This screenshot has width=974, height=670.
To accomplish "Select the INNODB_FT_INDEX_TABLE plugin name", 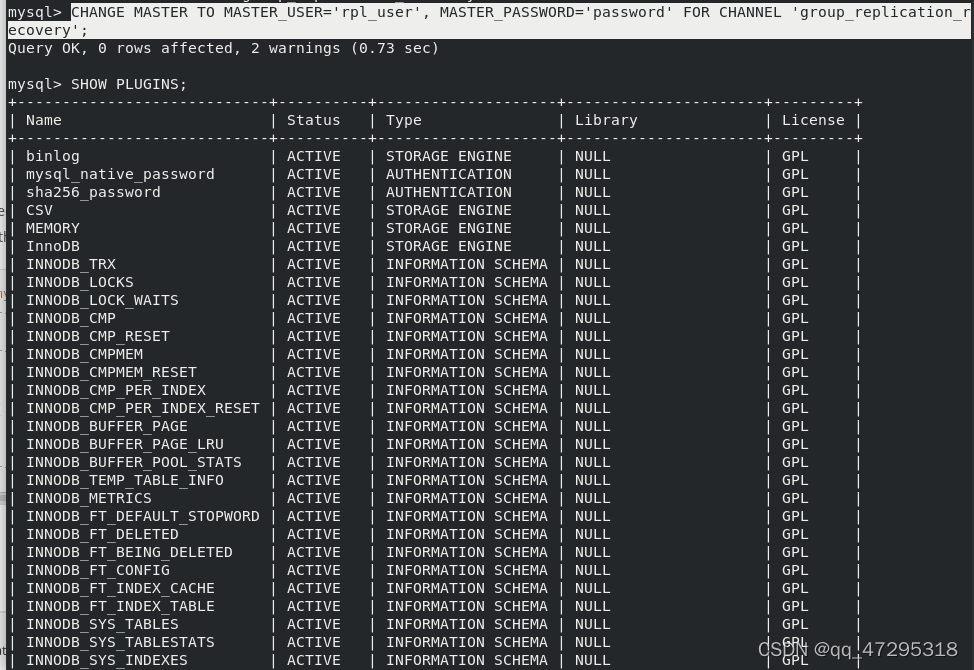I will (120, 607).
